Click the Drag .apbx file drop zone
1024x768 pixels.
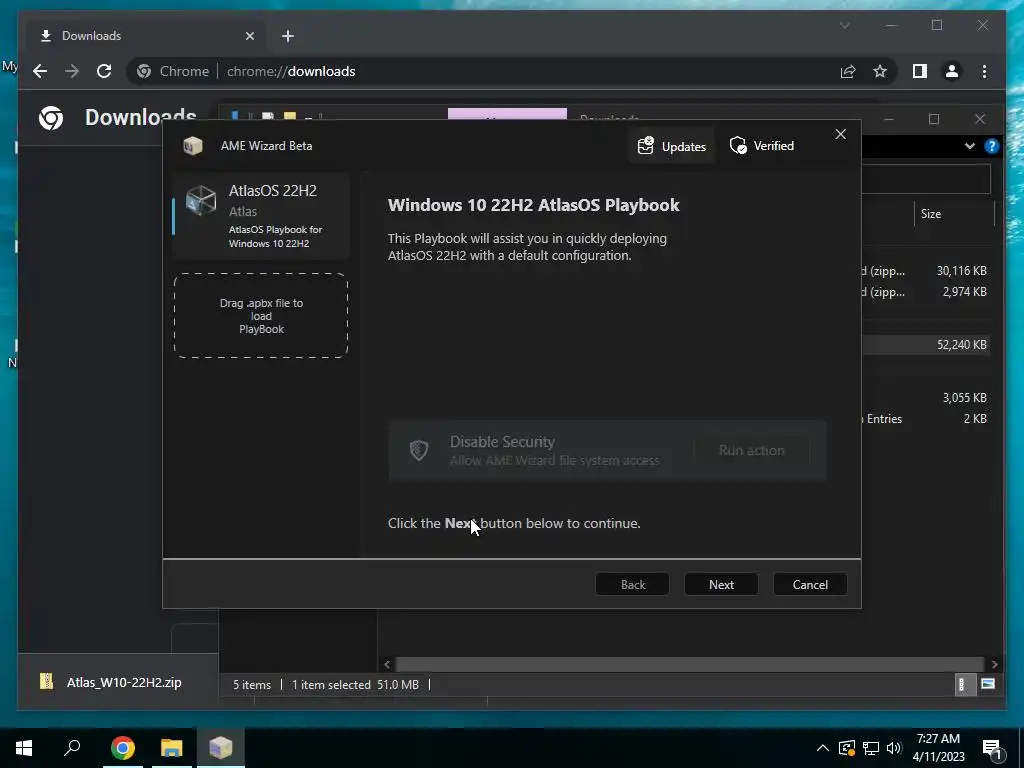[261, 316]
